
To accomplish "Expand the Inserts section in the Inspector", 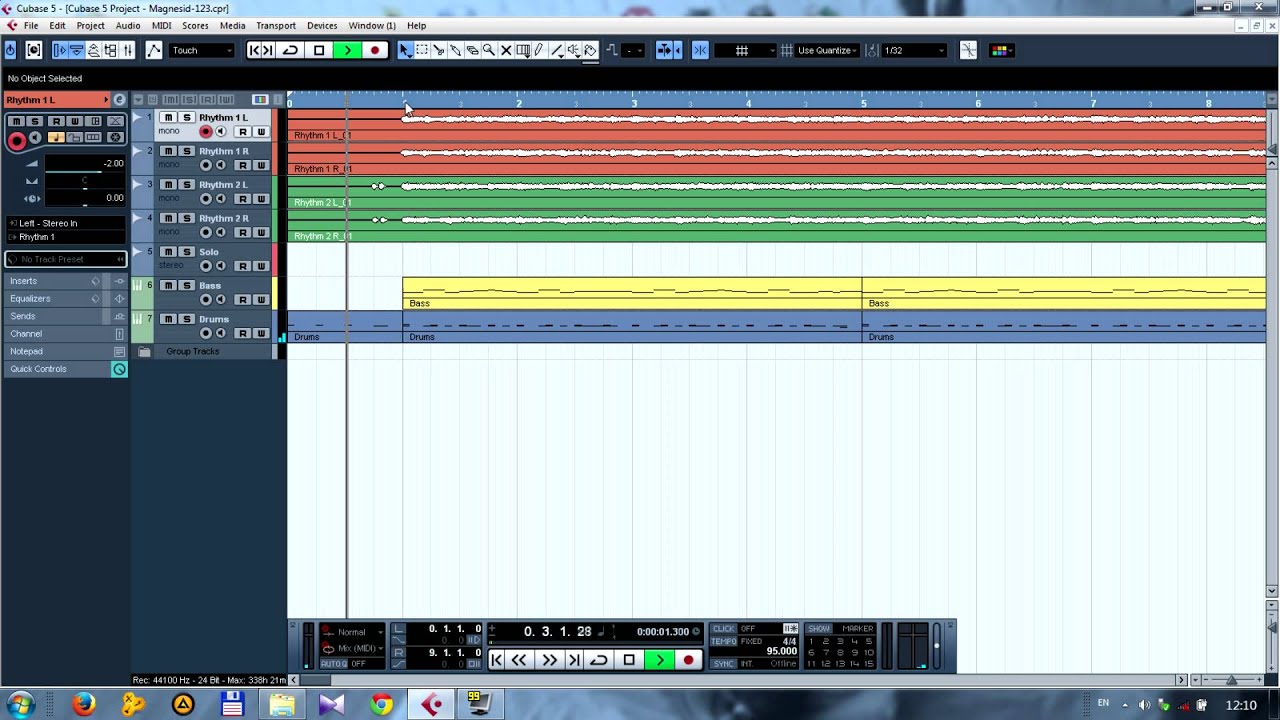I will [x=24, y=281].
